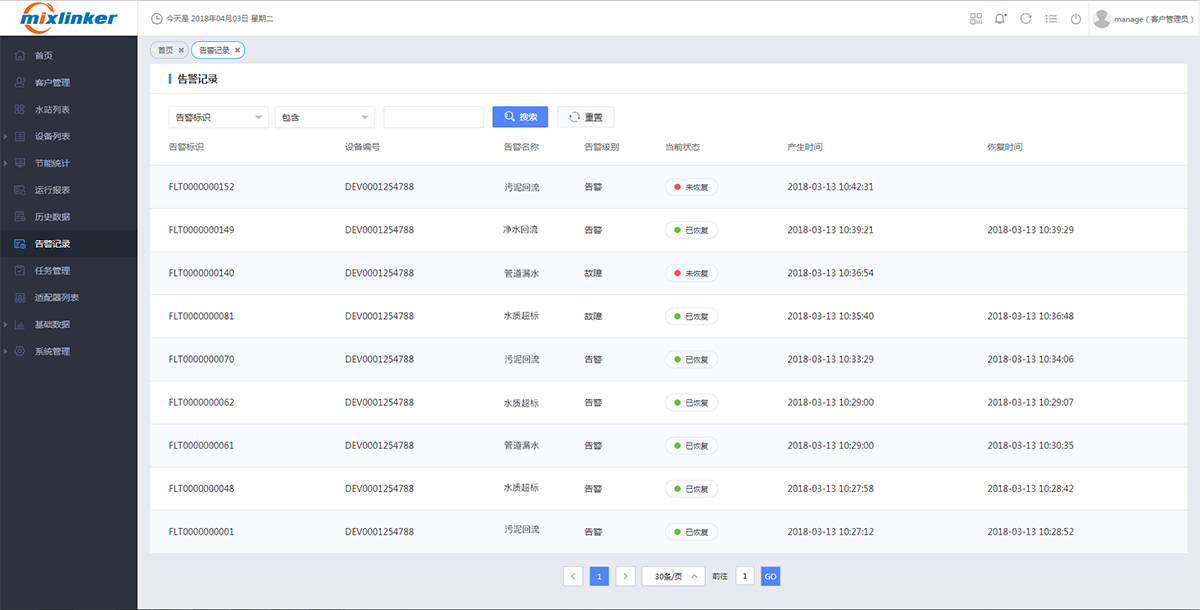Click the GO page jump button
This screenshot has width=1200, height=610.
(x=770, y=576)
